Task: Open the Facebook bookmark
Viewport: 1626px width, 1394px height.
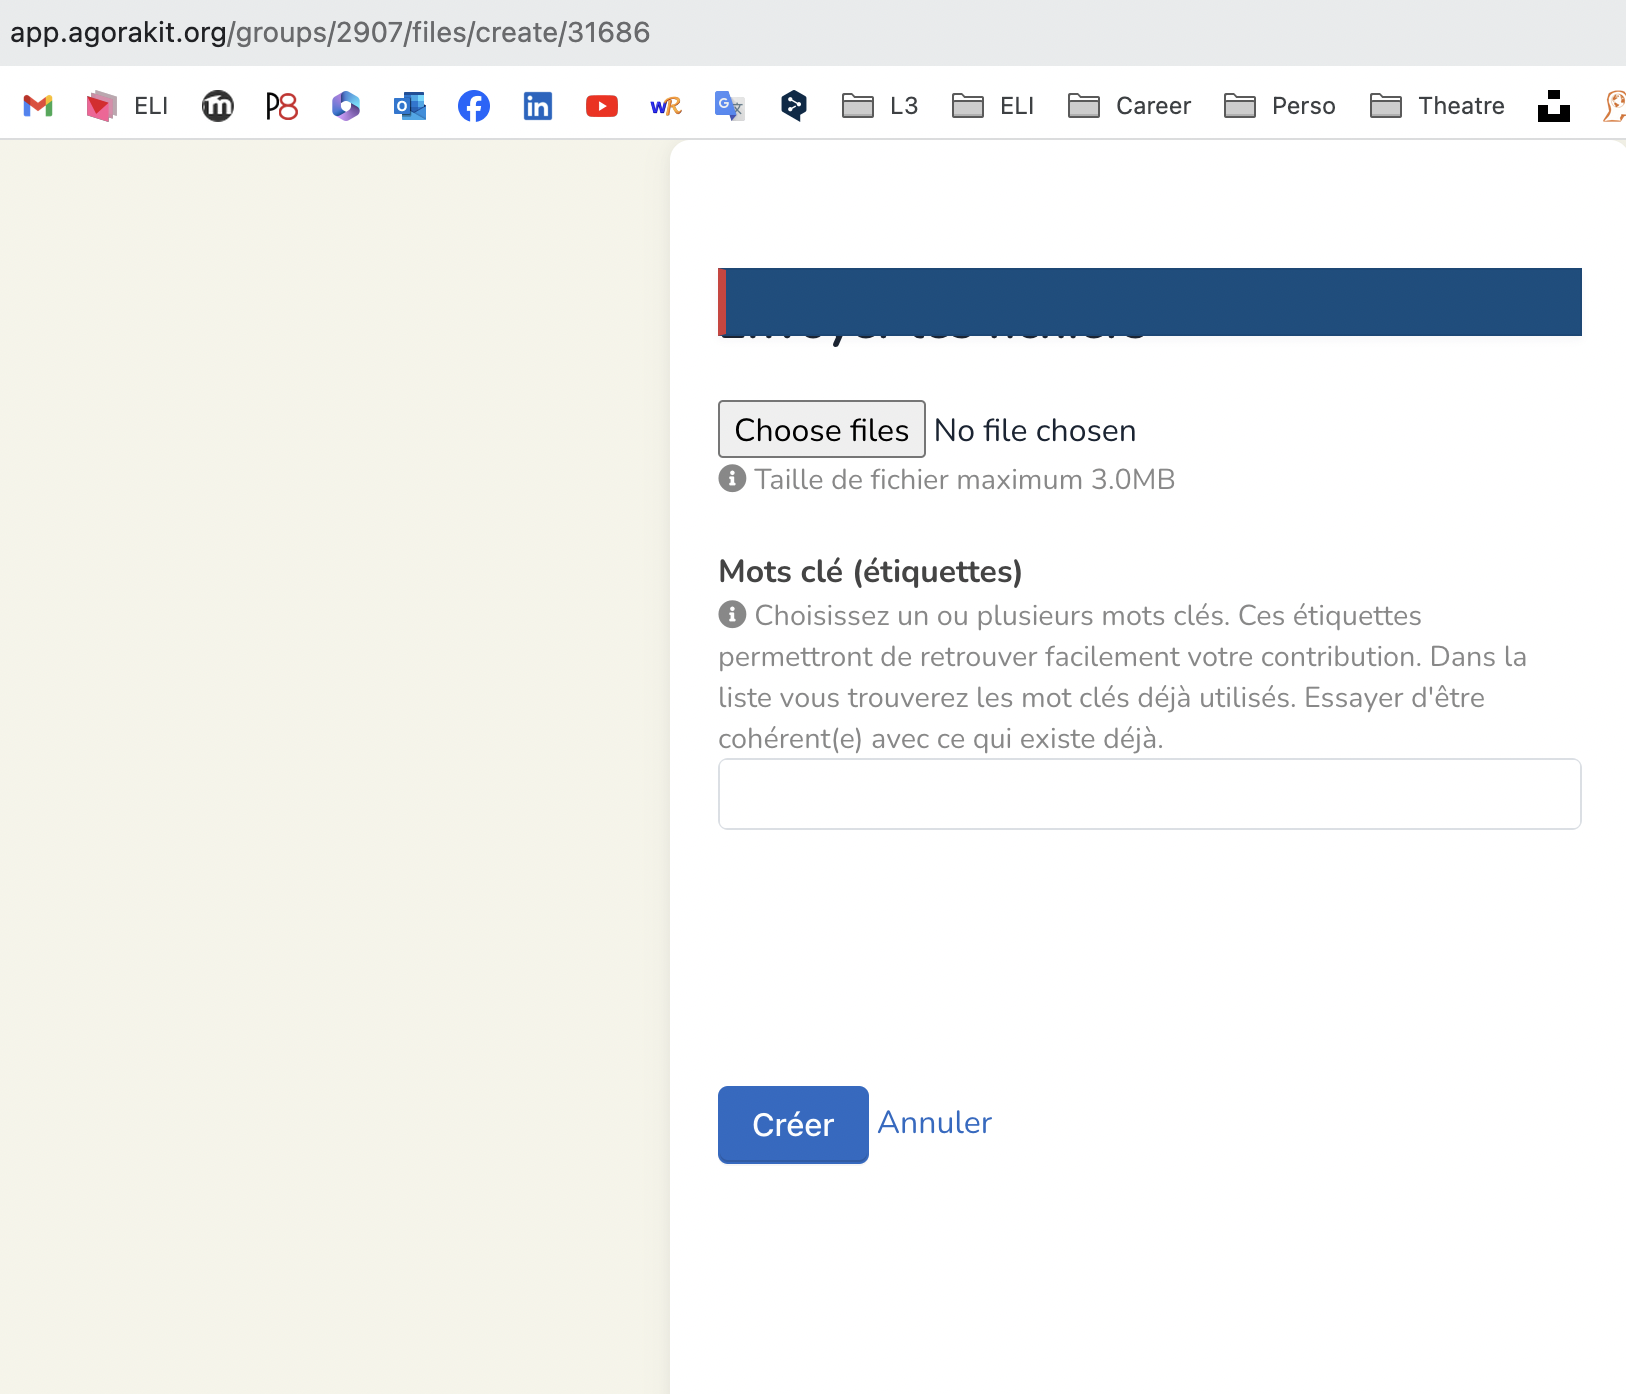Action: point(474,105)
